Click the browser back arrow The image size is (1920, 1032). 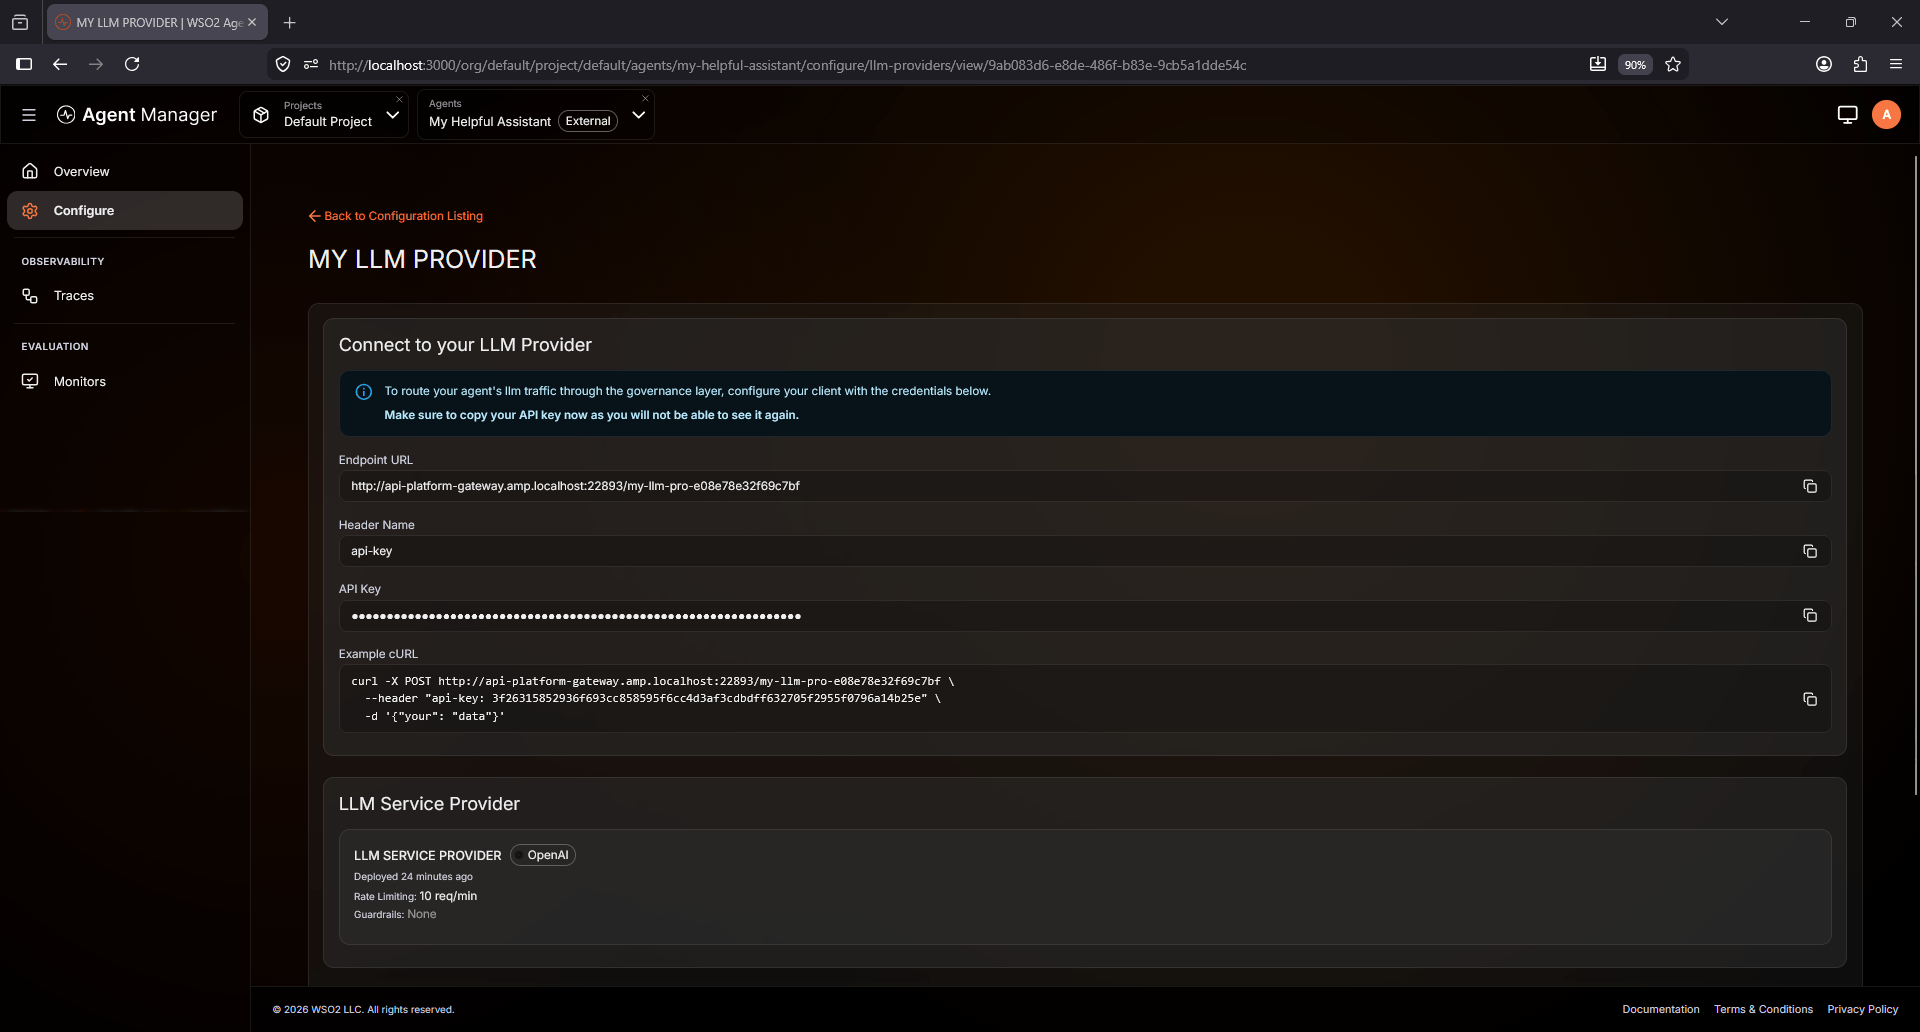click(x=60, y=64)
